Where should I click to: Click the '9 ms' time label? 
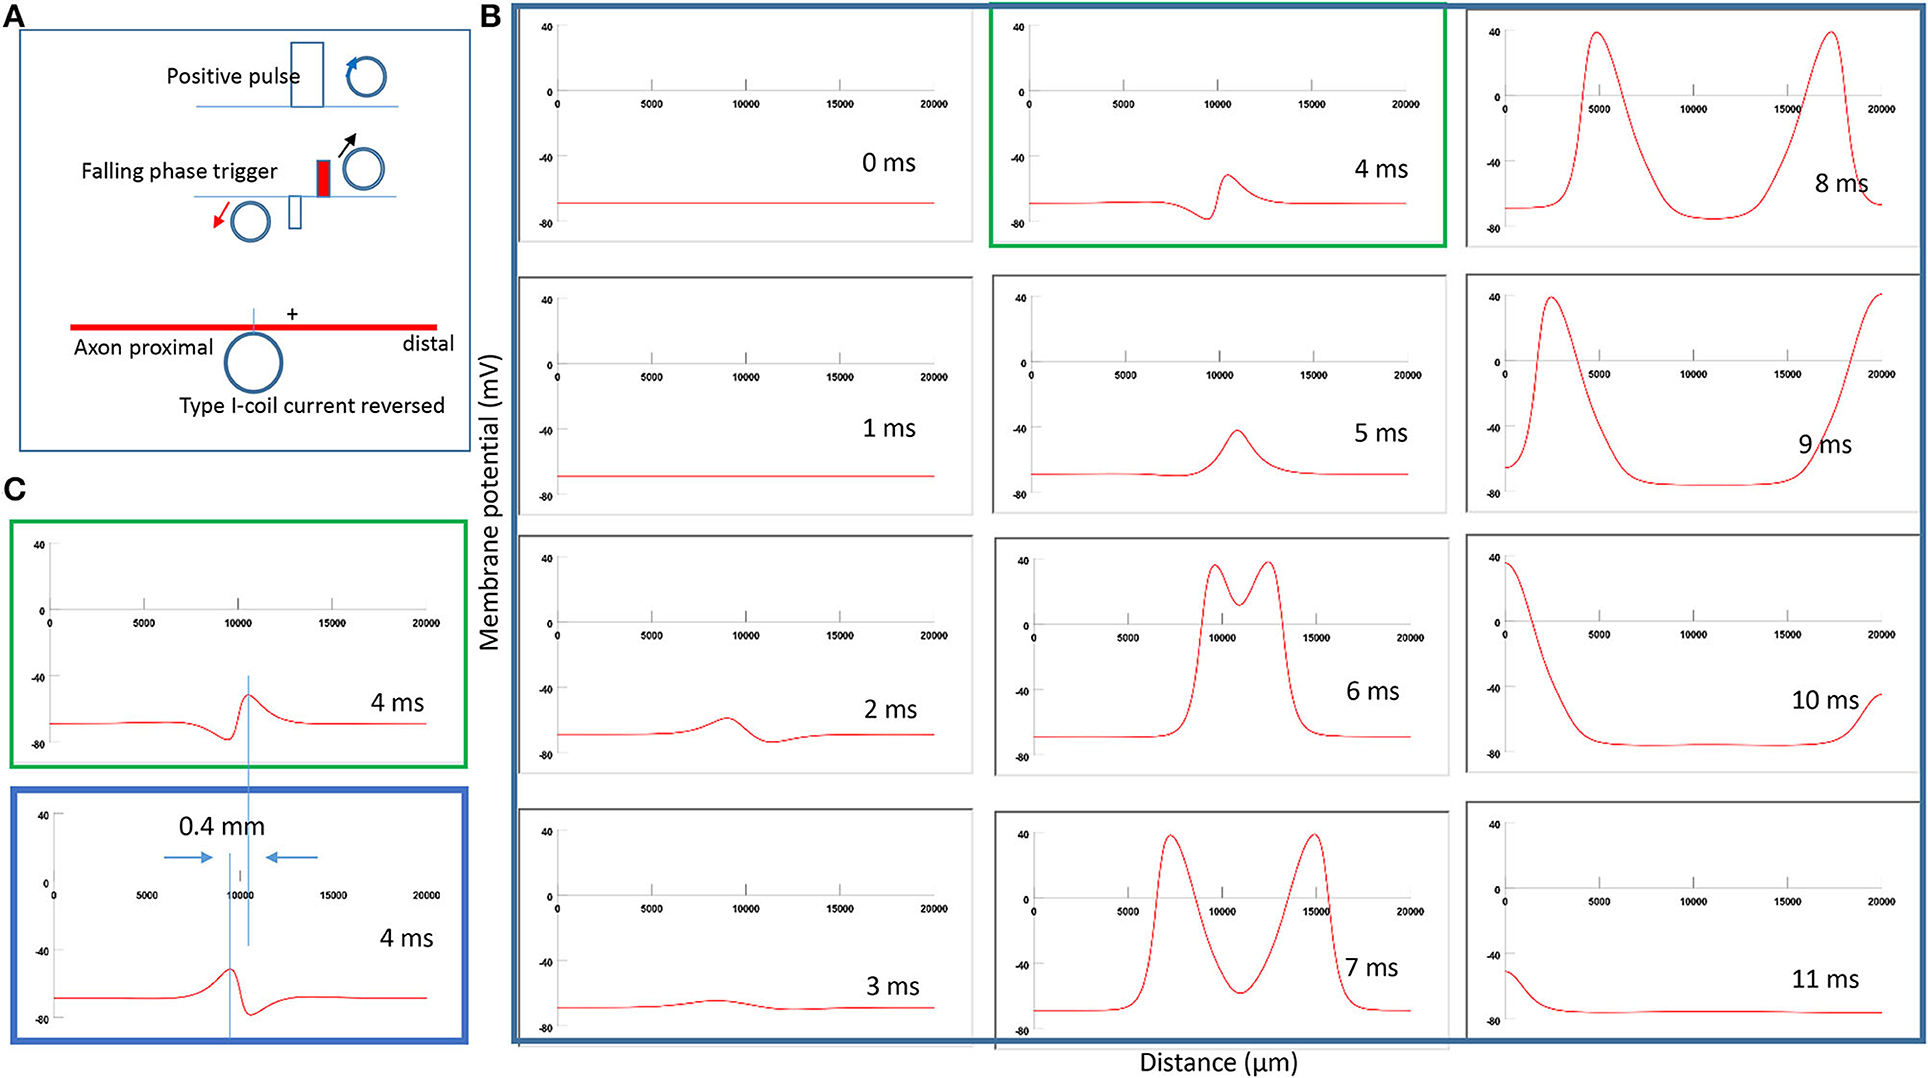tap(1824, 444)
